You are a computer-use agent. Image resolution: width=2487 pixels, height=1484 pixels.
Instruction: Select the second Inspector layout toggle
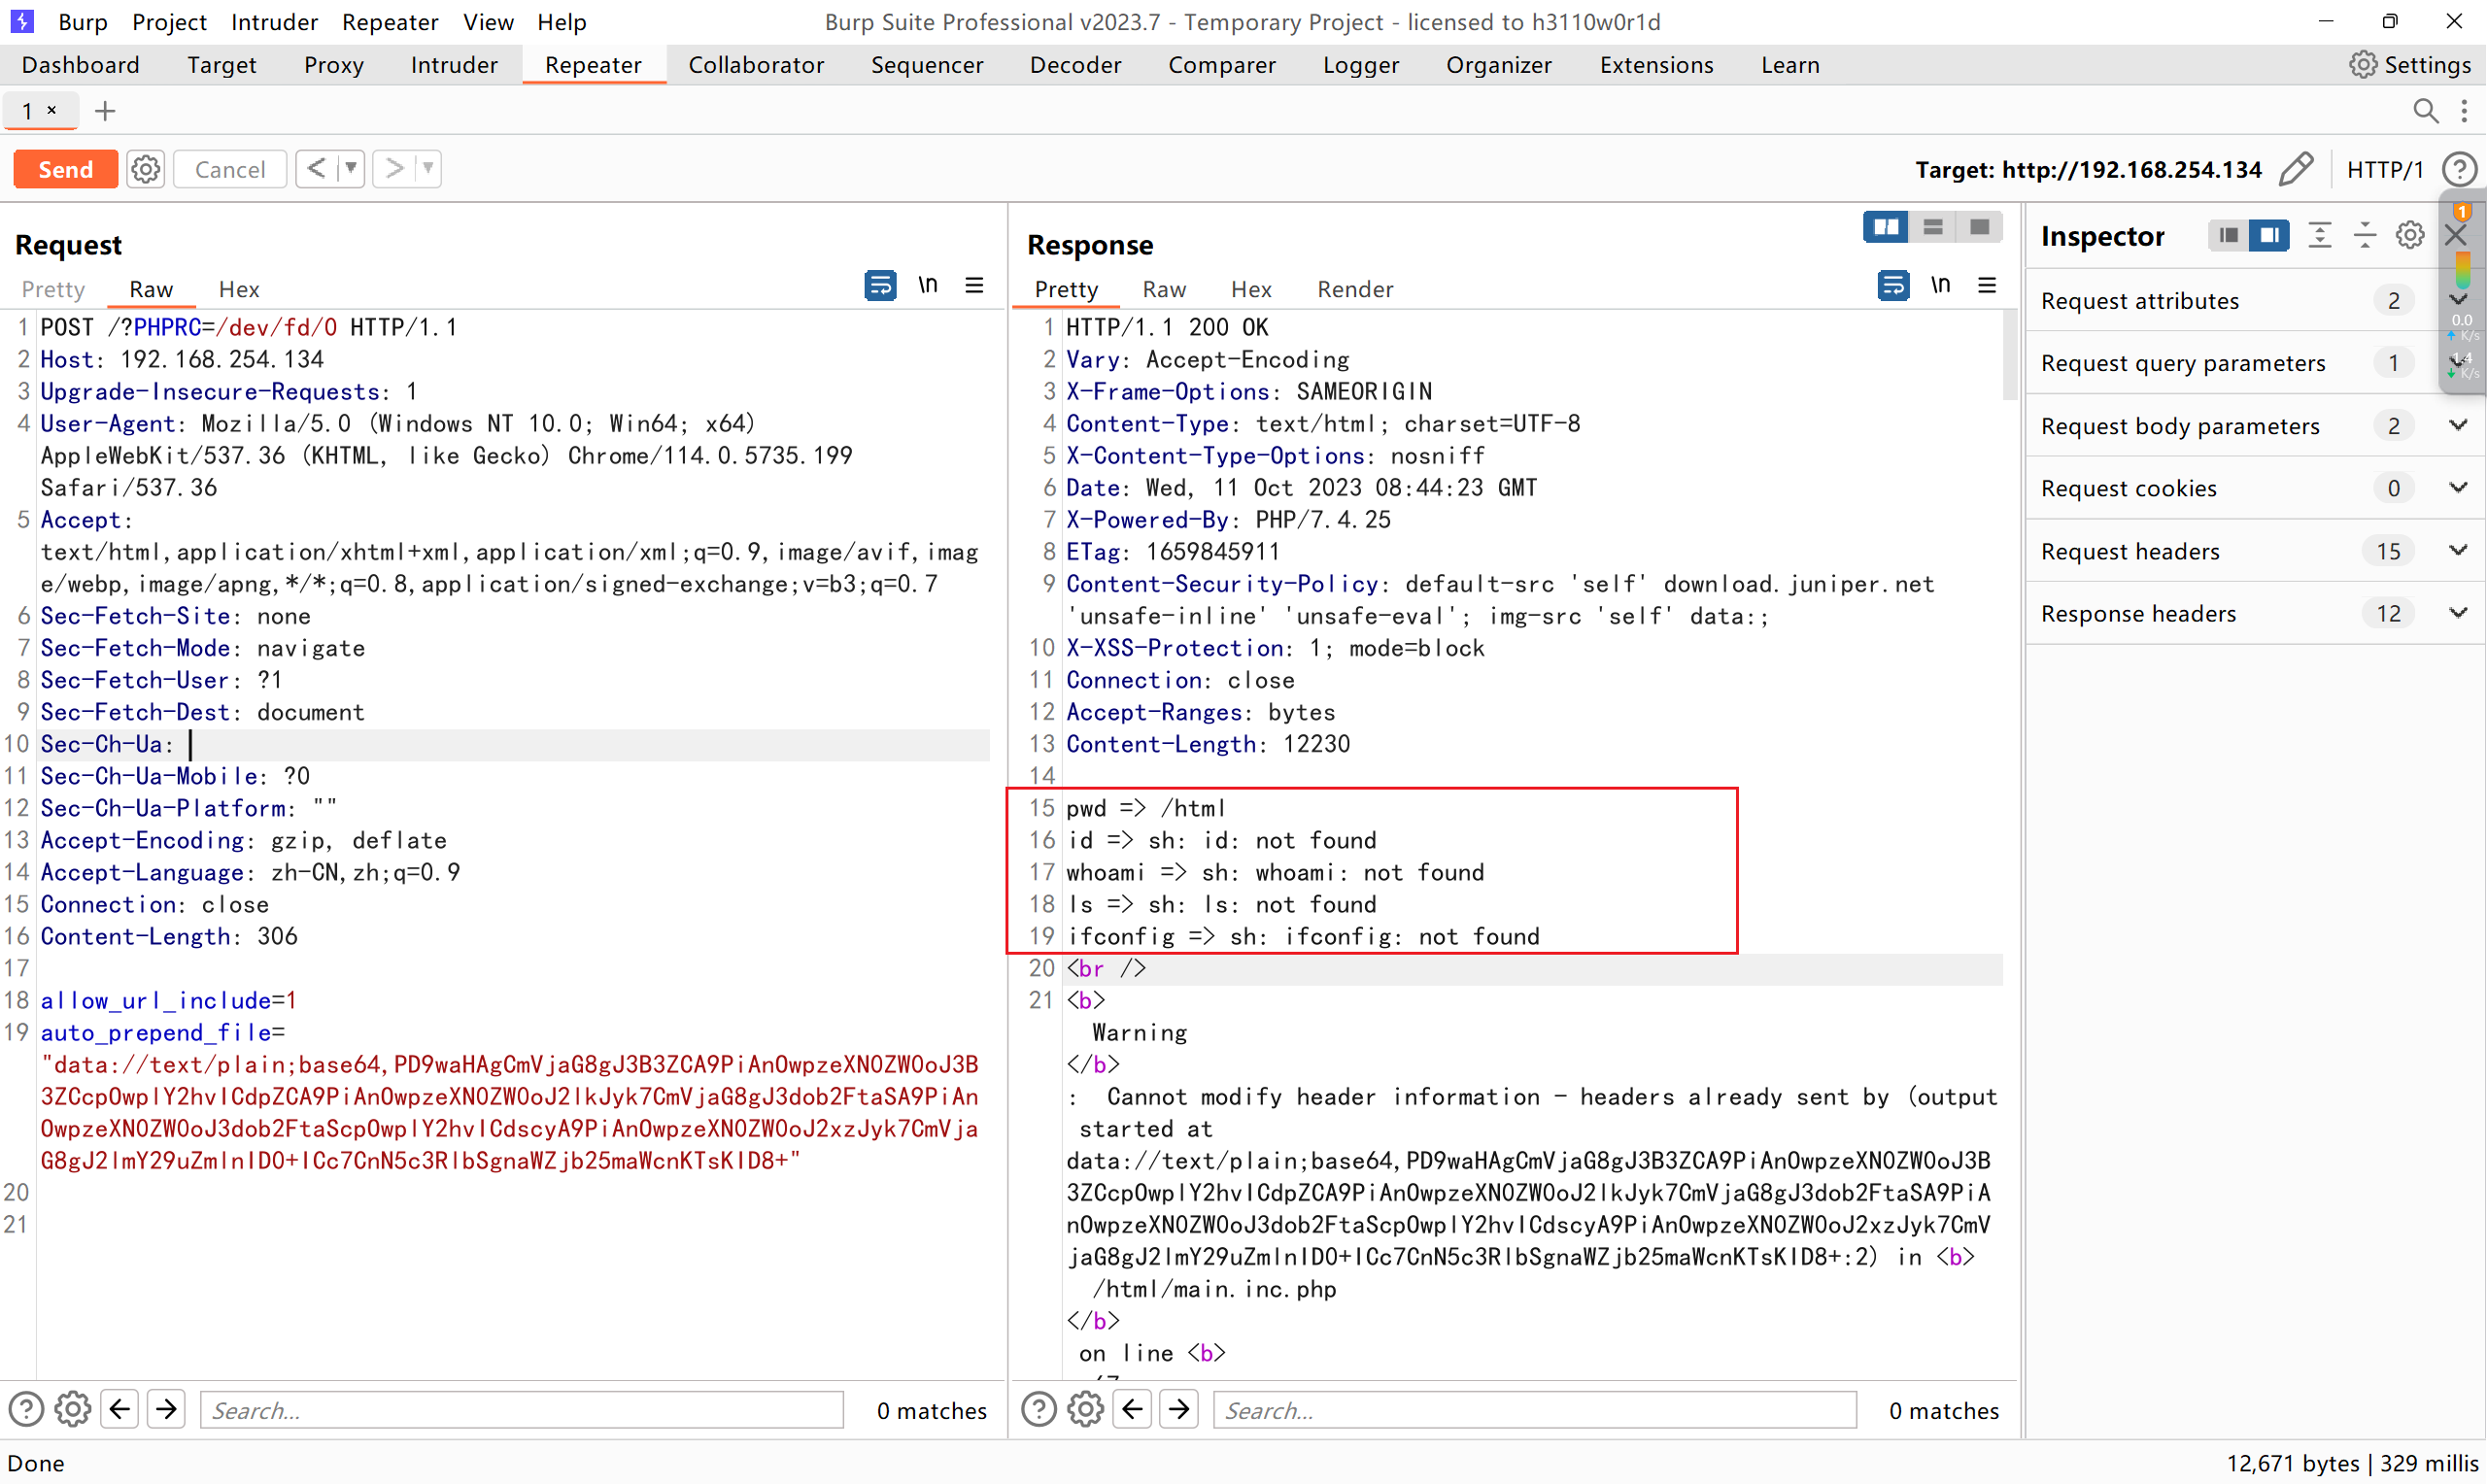[x=2270, y=236]
